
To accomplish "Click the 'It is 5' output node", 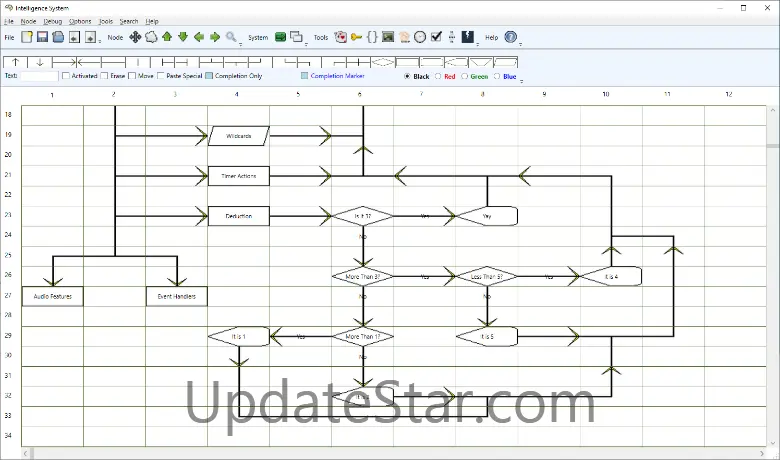I will 487,337.
